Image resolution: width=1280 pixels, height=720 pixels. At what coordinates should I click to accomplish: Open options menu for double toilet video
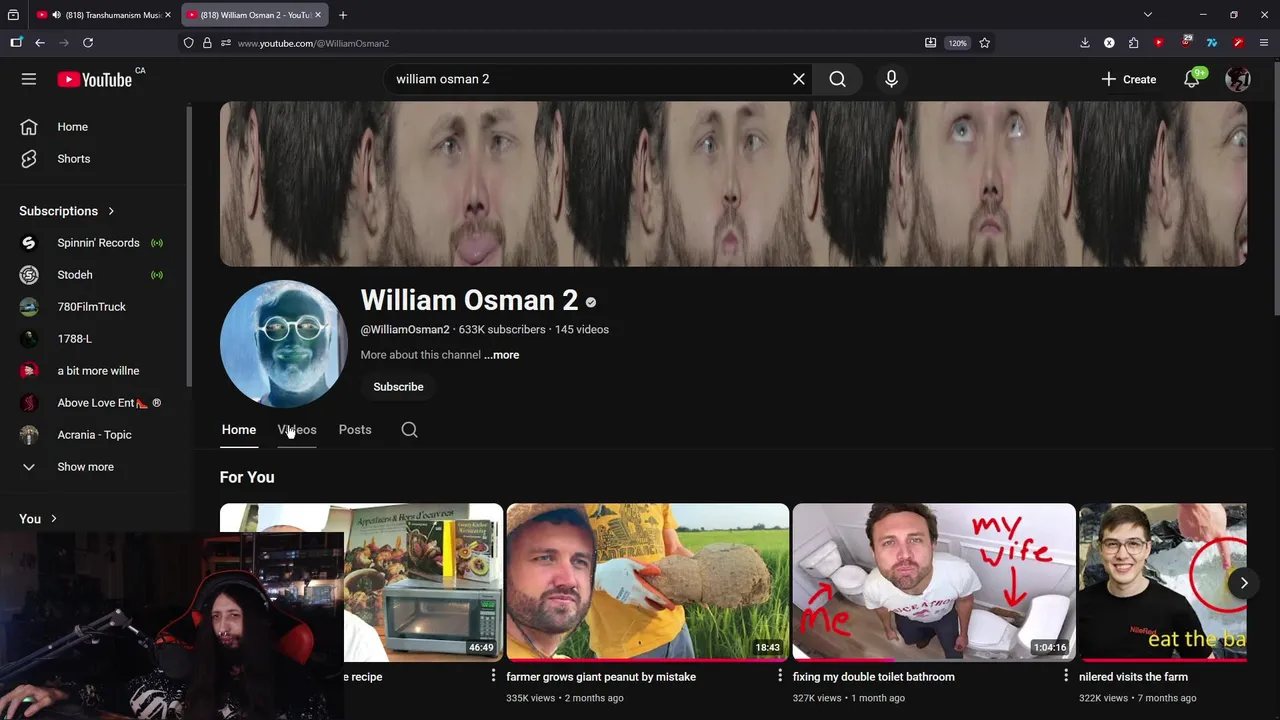(1066, 677)
